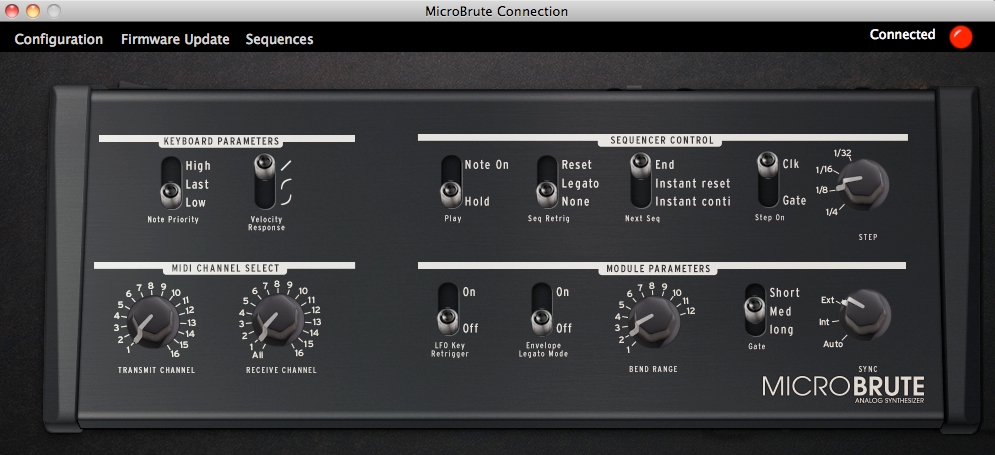Screen dimensions: 995x455
Task: Click Envelope Legato Mode On label
Action: point(562,292)
